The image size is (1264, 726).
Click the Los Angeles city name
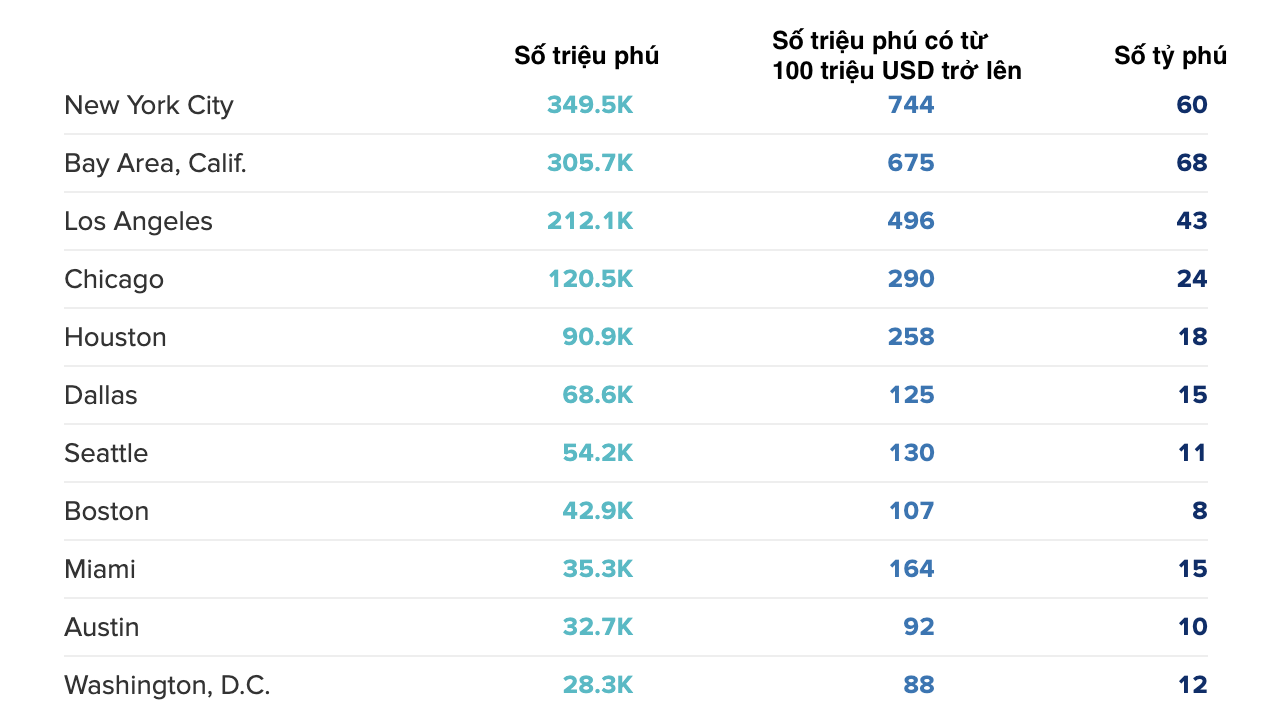coord(138,221)
